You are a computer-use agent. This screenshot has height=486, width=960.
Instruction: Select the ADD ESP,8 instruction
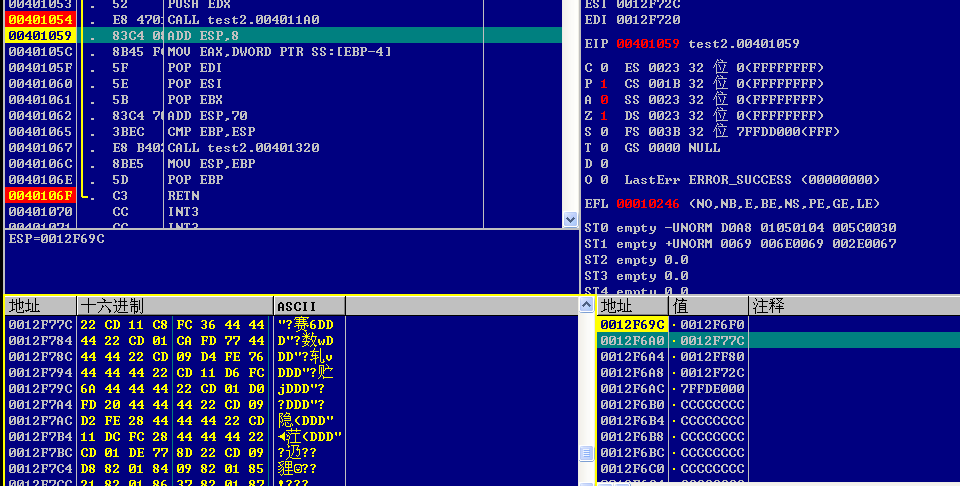[x=203, y=36]
